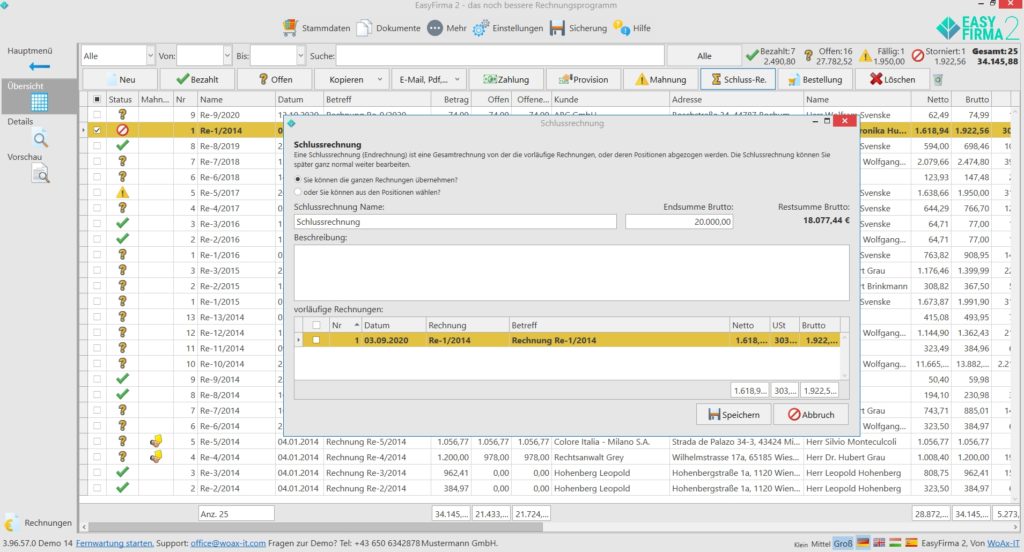This screenshot has width=1024, height=552.
Task: Open Stammdaten from the top menu
Action: click(x=317, y=28)
